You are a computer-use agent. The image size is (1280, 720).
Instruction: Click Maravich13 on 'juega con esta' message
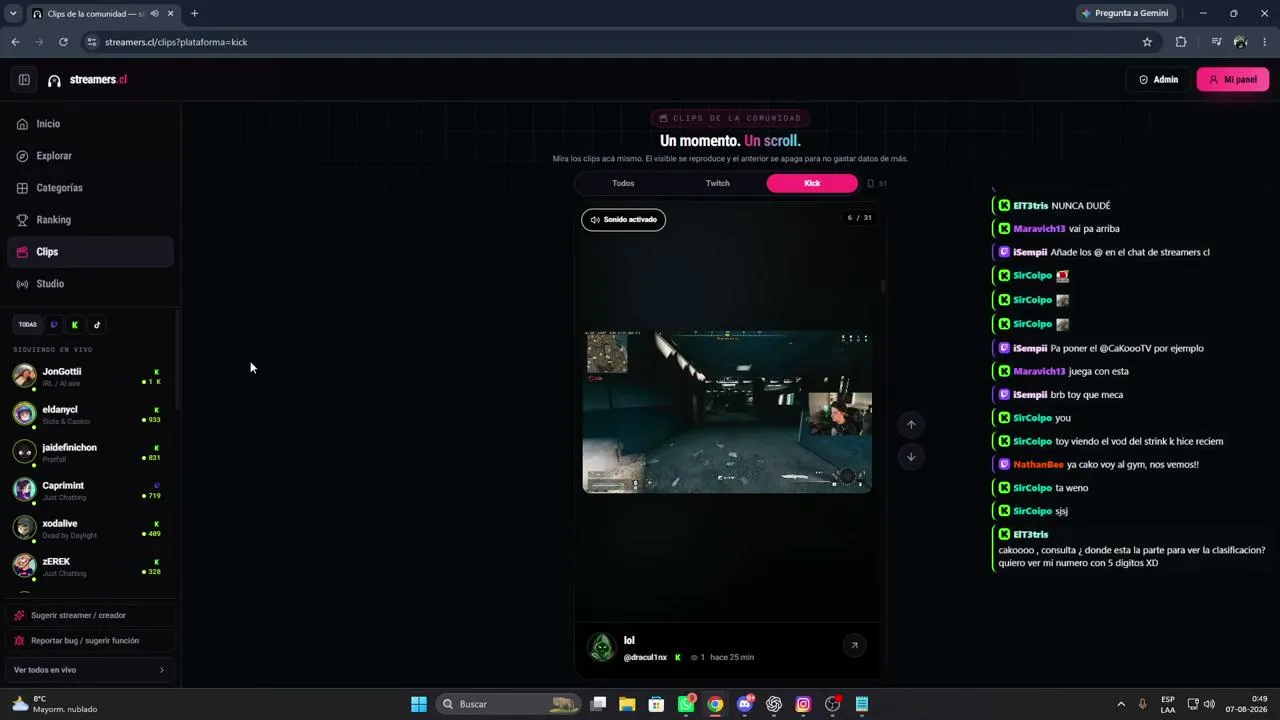coord(1039,372)
